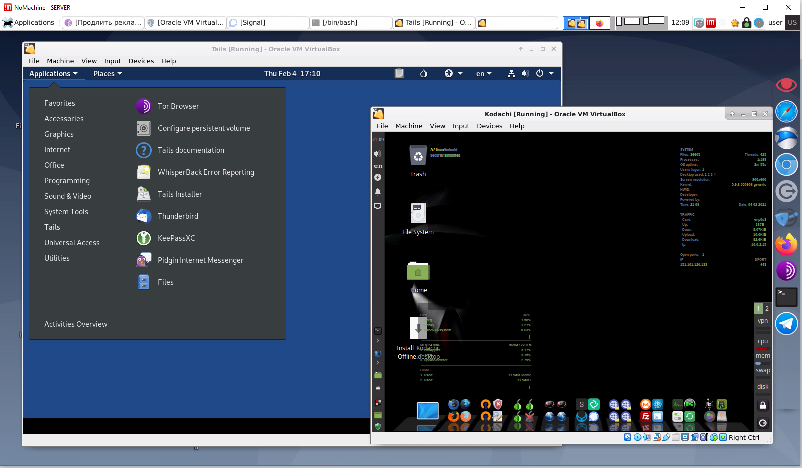
Task: Click the OpenPGP clipboard applet in Tails bar
Action: point(399,73)
